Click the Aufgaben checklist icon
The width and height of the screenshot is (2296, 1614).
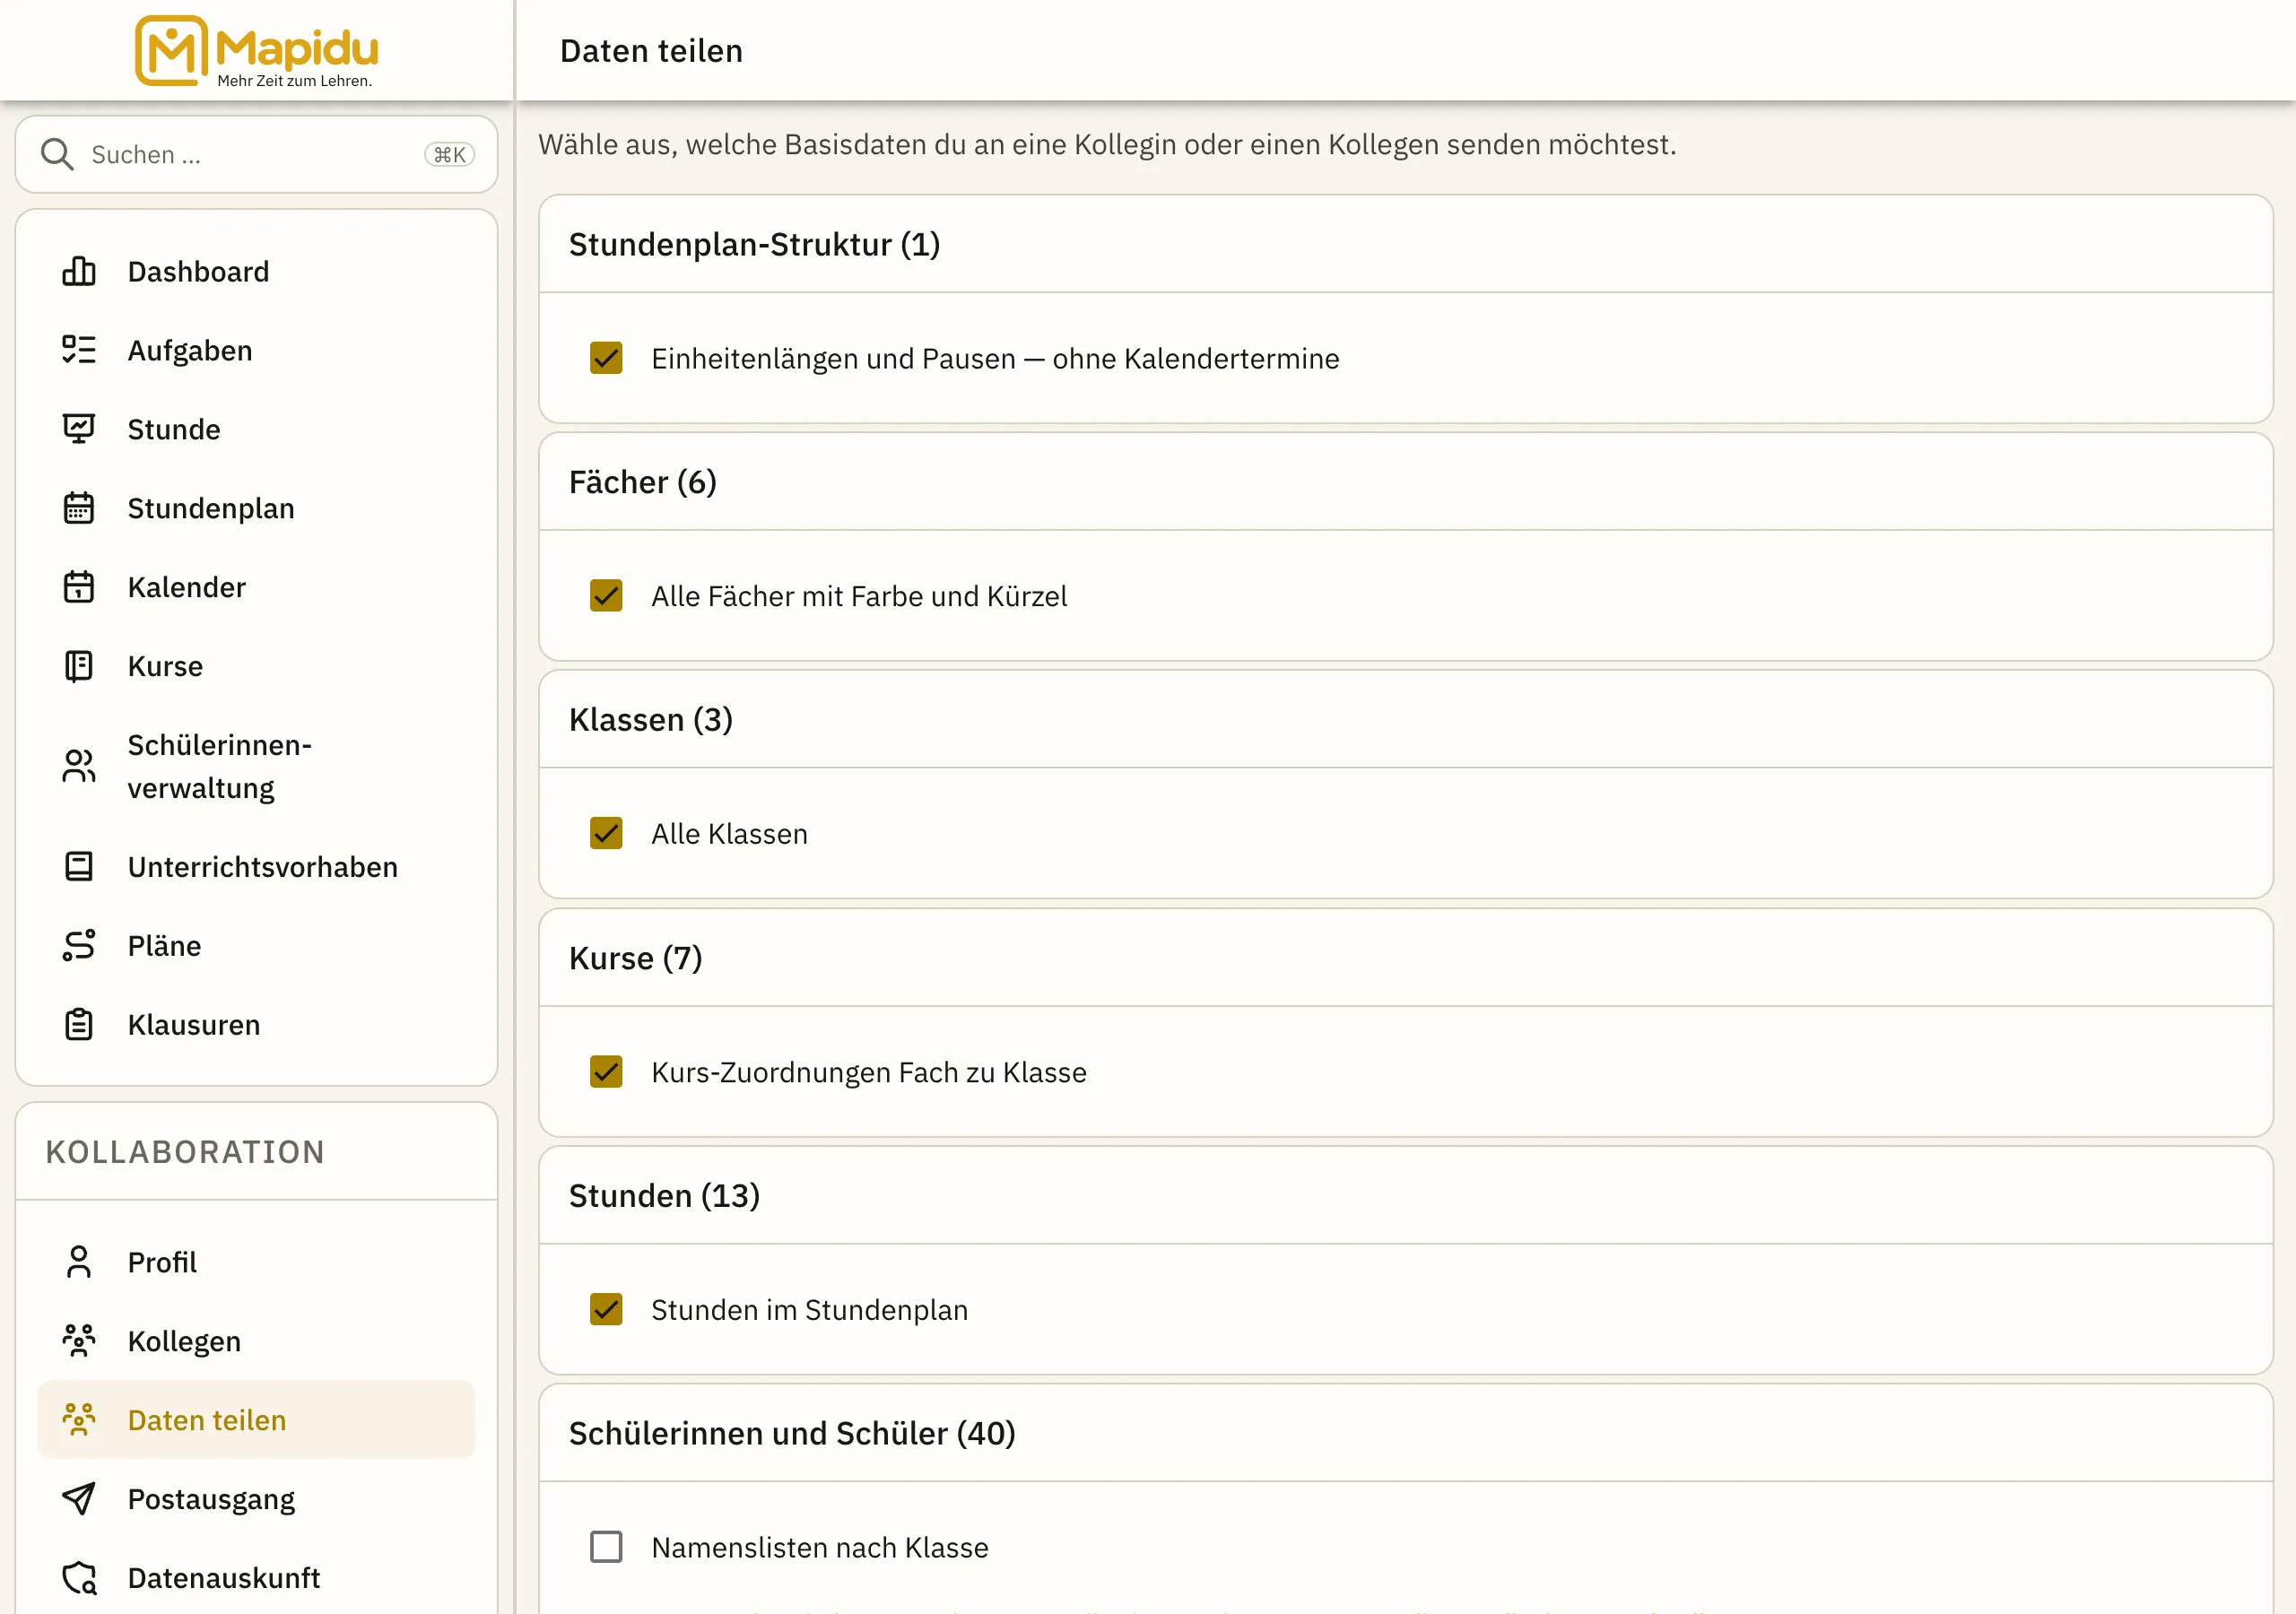coord(79,350)
